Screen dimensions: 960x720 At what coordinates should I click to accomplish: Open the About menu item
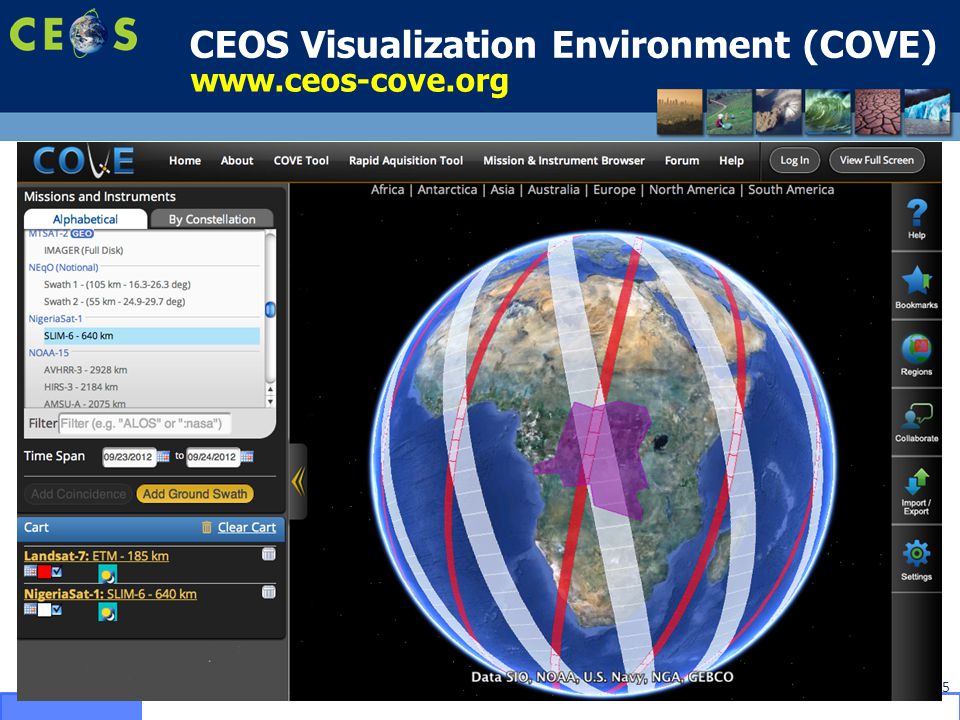pyautogui.click(x=237, y=160)
